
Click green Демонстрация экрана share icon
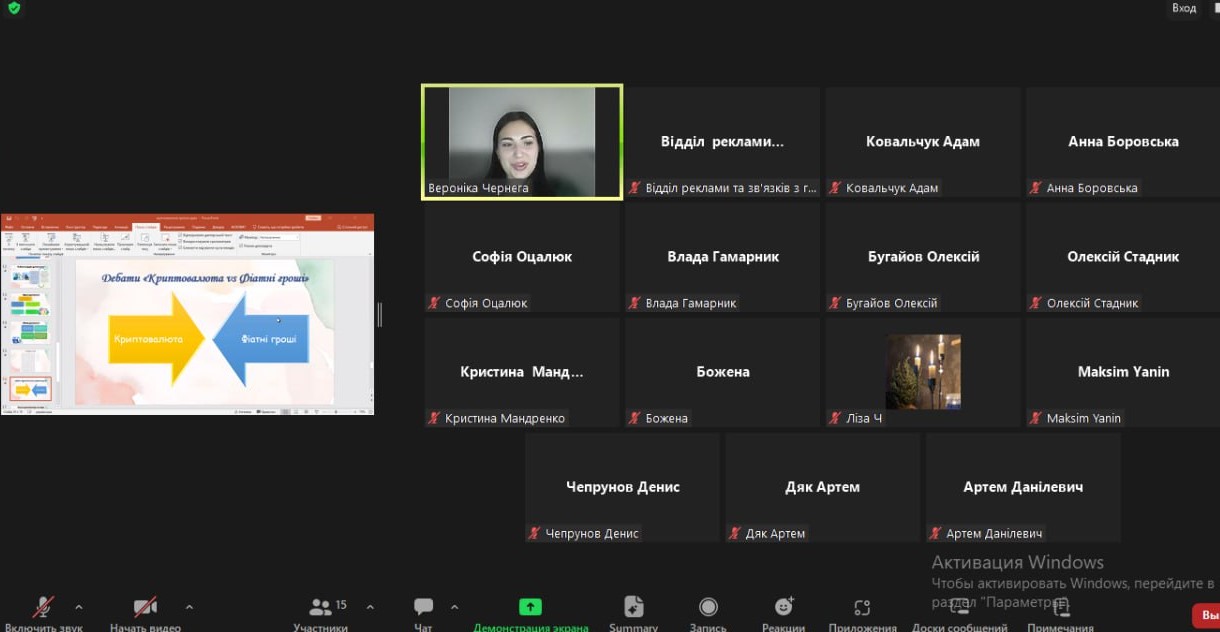(530, 607)
